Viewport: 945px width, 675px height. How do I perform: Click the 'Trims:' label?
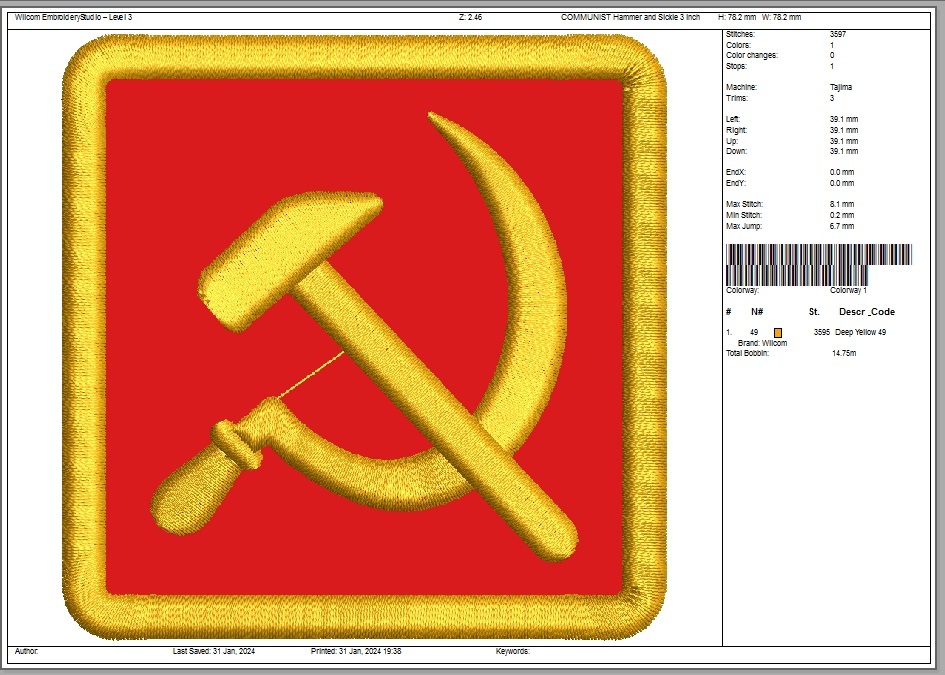(x=737, y=98)
